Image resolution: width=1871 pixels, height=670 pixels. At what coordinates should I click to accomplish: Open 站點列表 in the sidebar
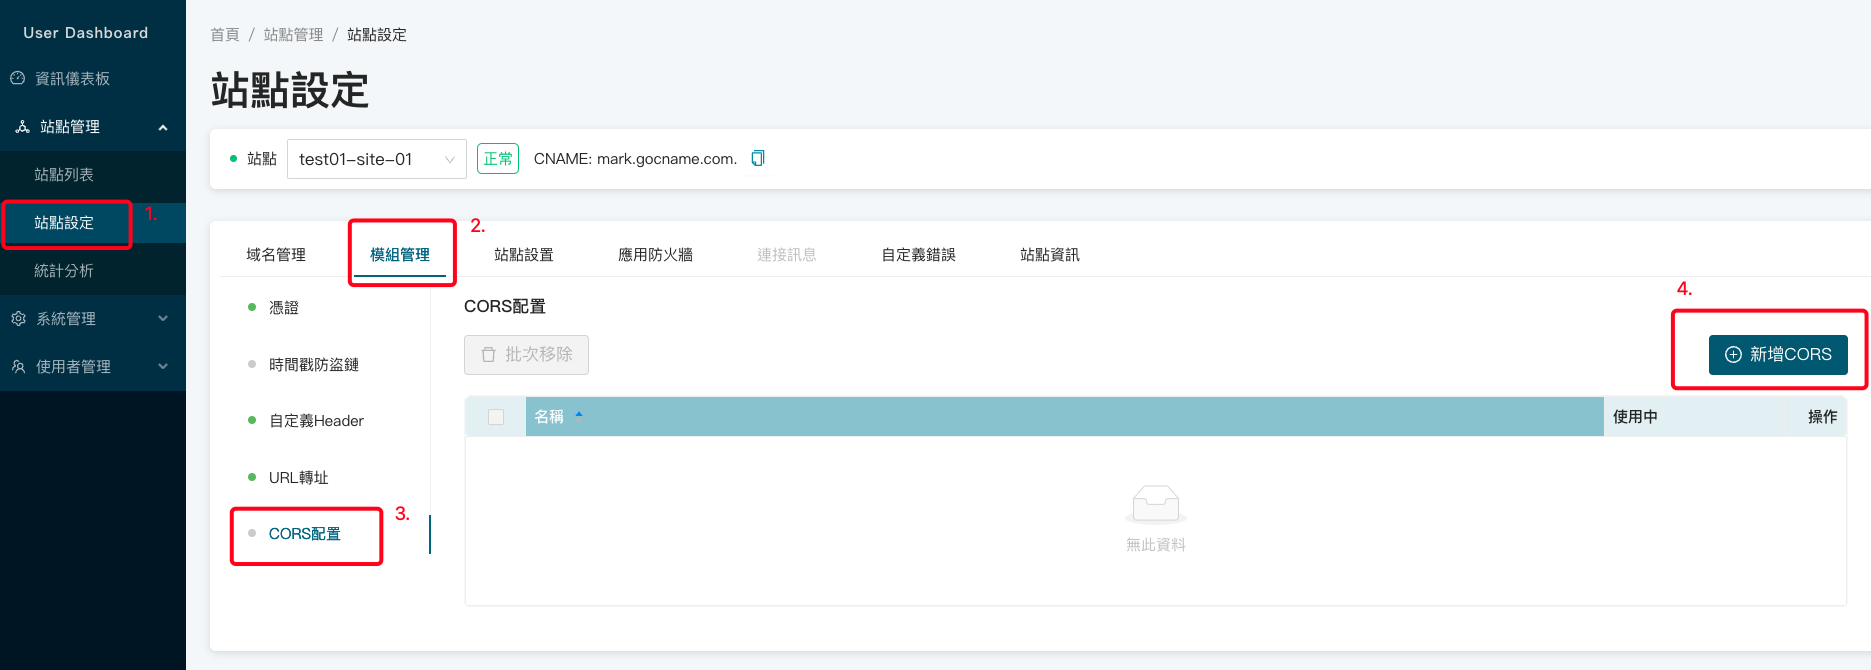tap(64, 175)
